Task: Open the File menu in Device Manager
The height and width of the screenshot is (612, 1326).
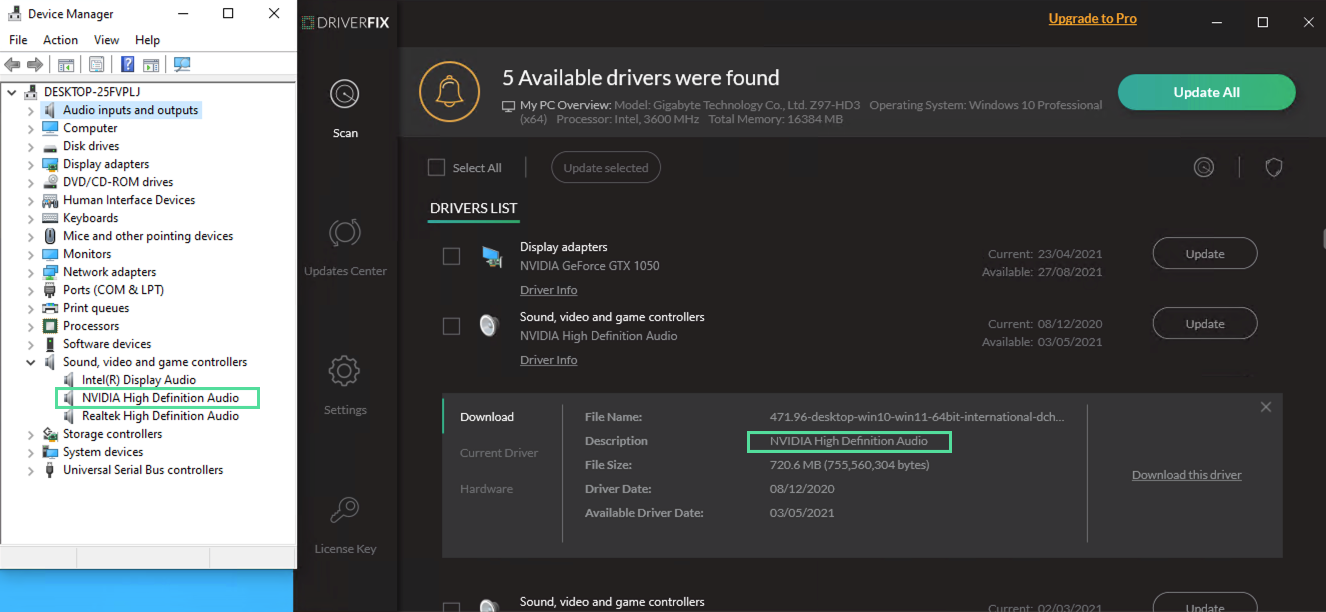Action: tap(18, 40)
